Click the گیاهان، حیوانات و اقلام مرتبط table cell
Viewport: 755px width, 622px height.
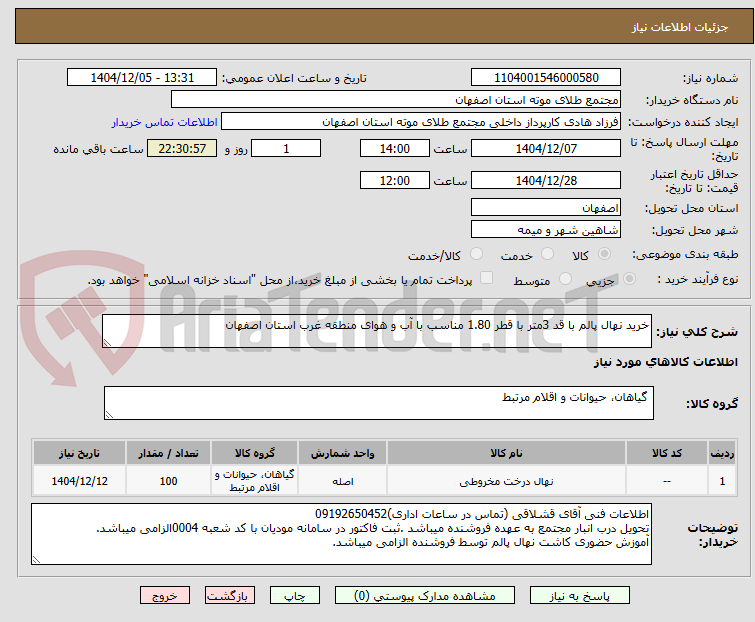click(x=254, y=480)
